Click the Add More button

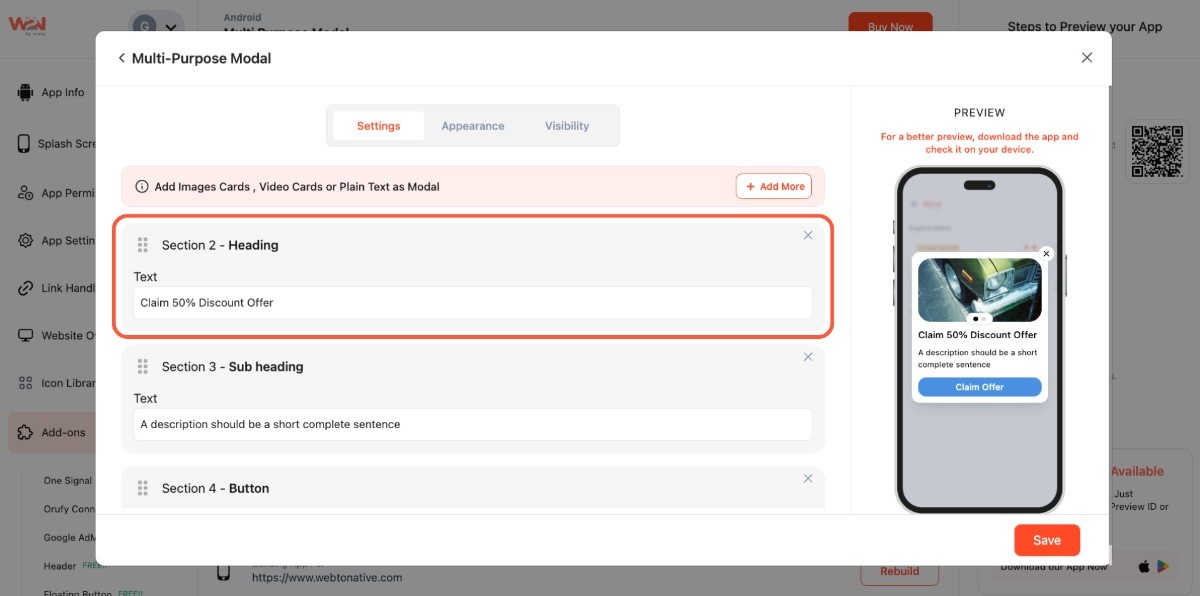coord(774,187)
